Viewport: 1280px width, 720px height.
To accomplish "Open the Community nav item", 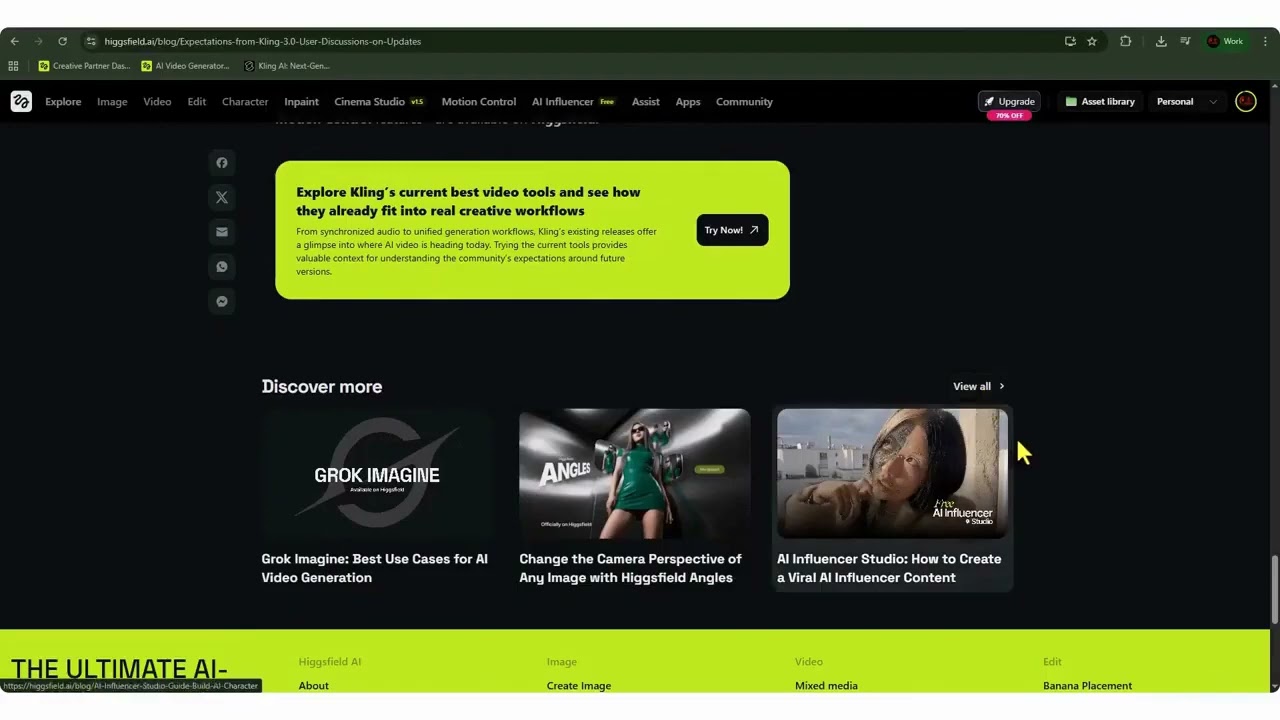I will click(744, 101).
